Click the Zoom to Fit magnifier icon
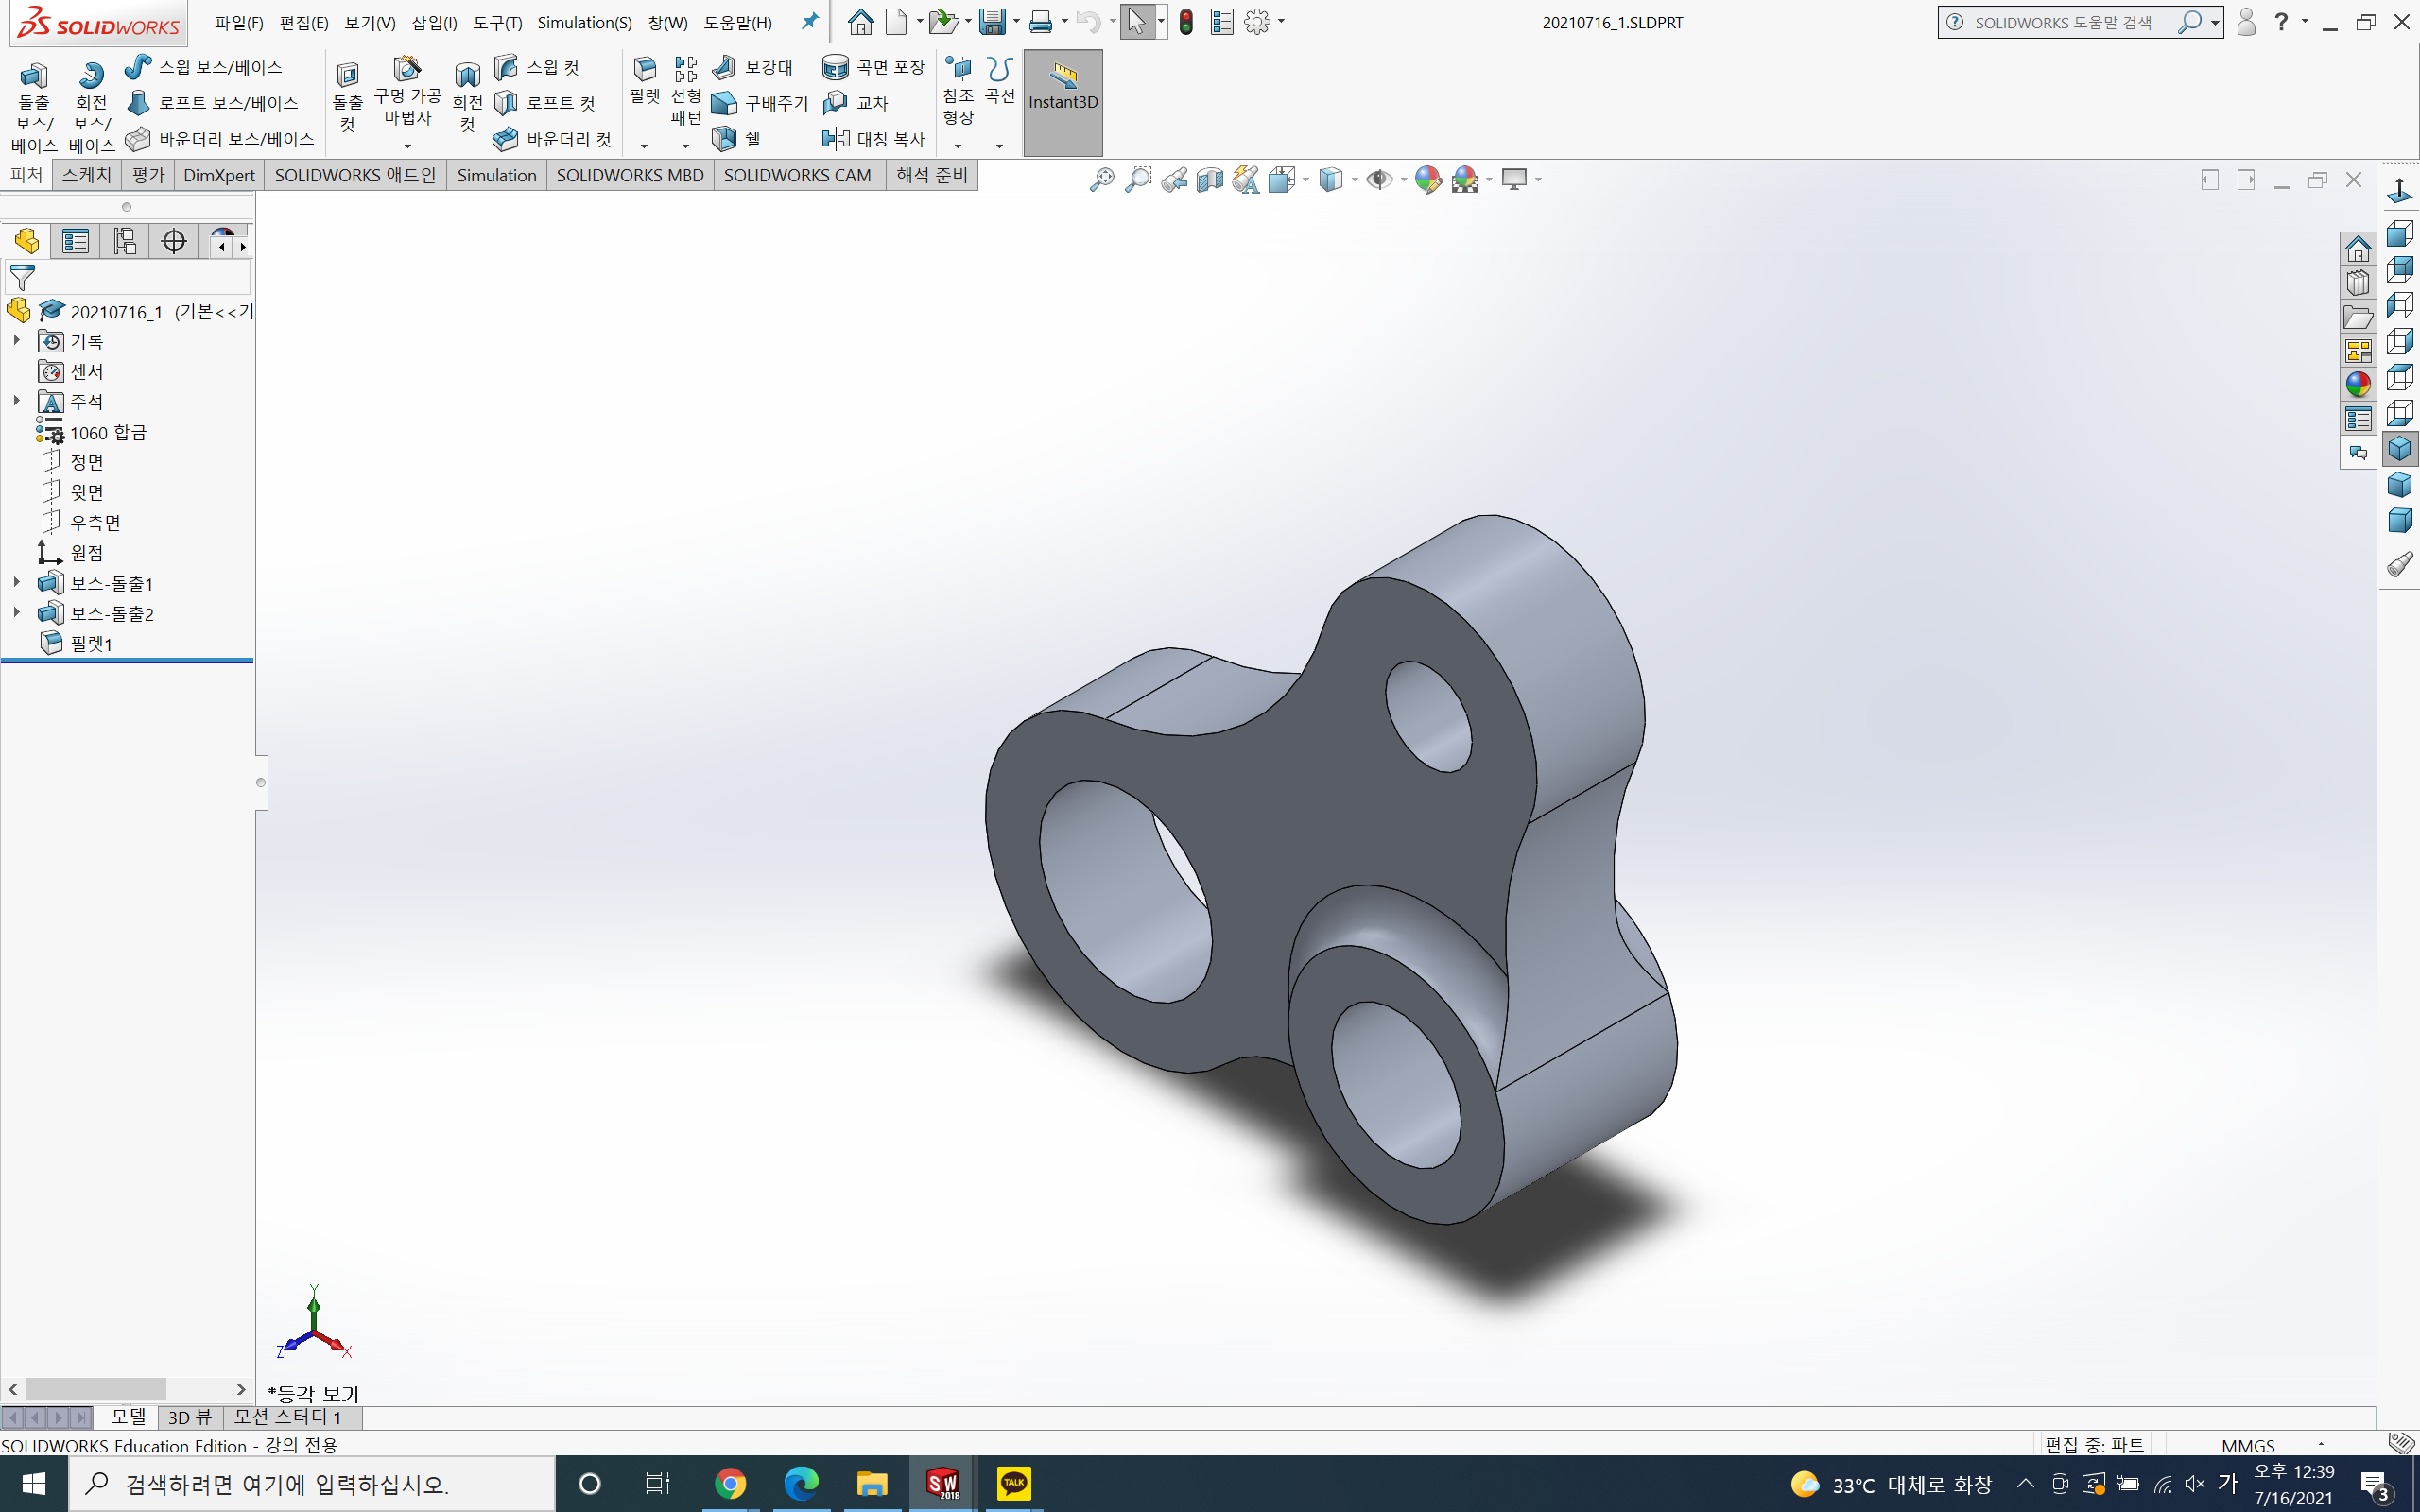The image size is (2420, 1512). click(1101, 180)
